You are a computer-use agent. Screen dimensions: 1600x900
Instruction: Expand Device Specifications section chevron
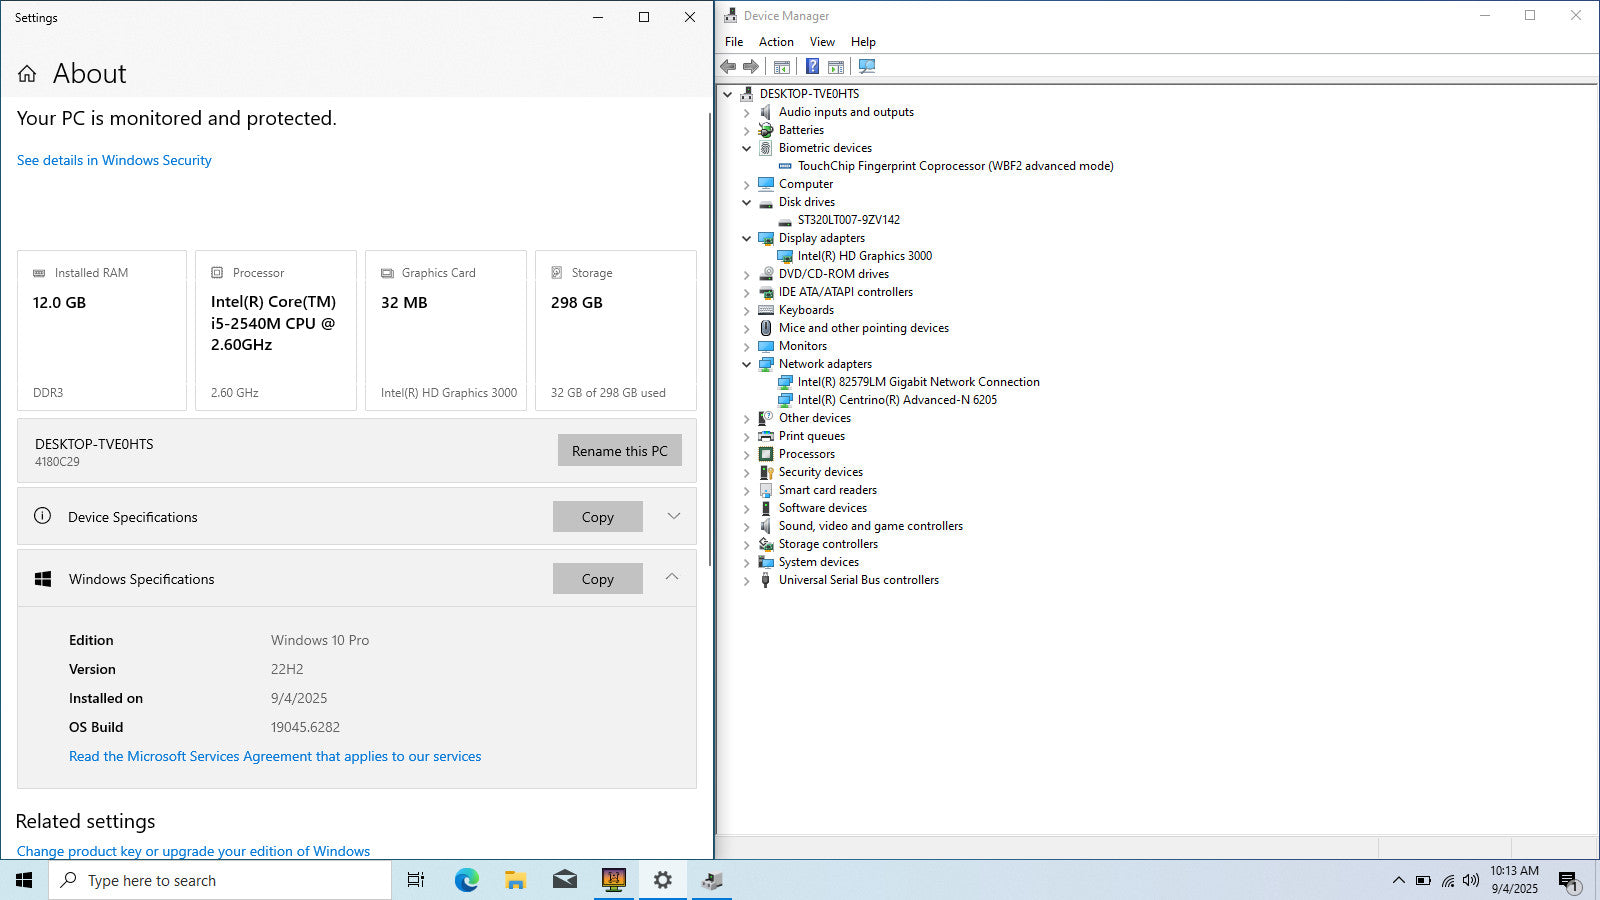(x=673, y=516)
